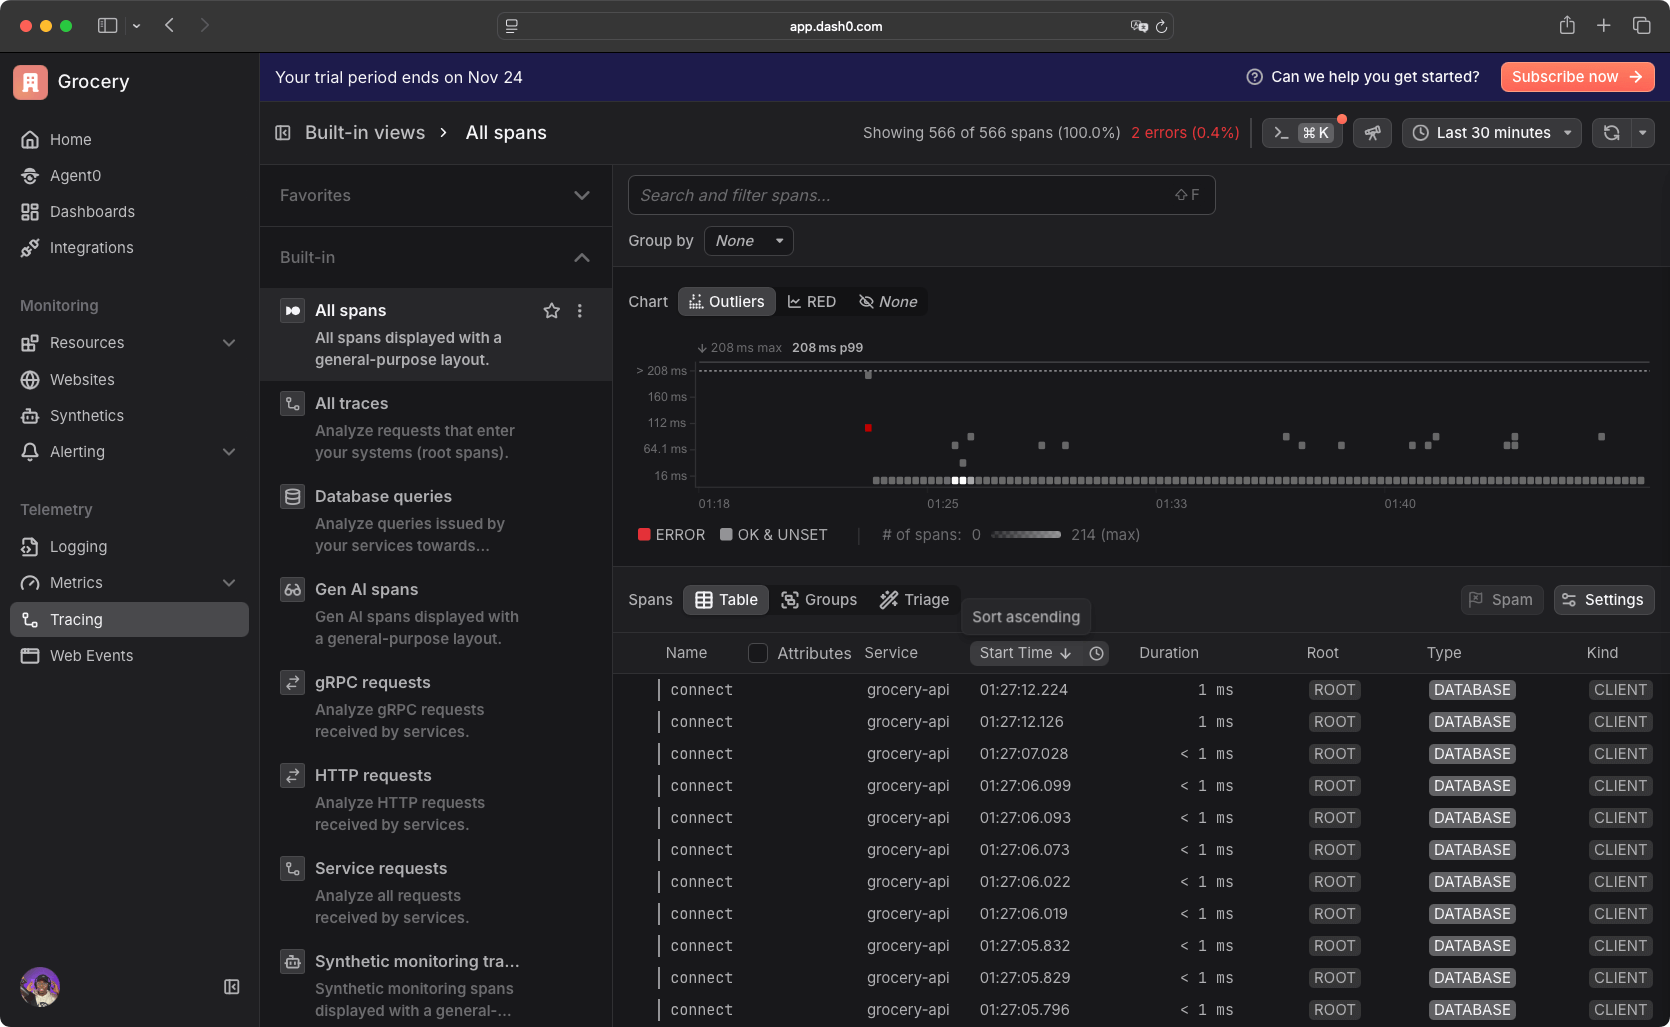
Task: Open Logging in the Telemetry sidebar
Action: (78, 547)
